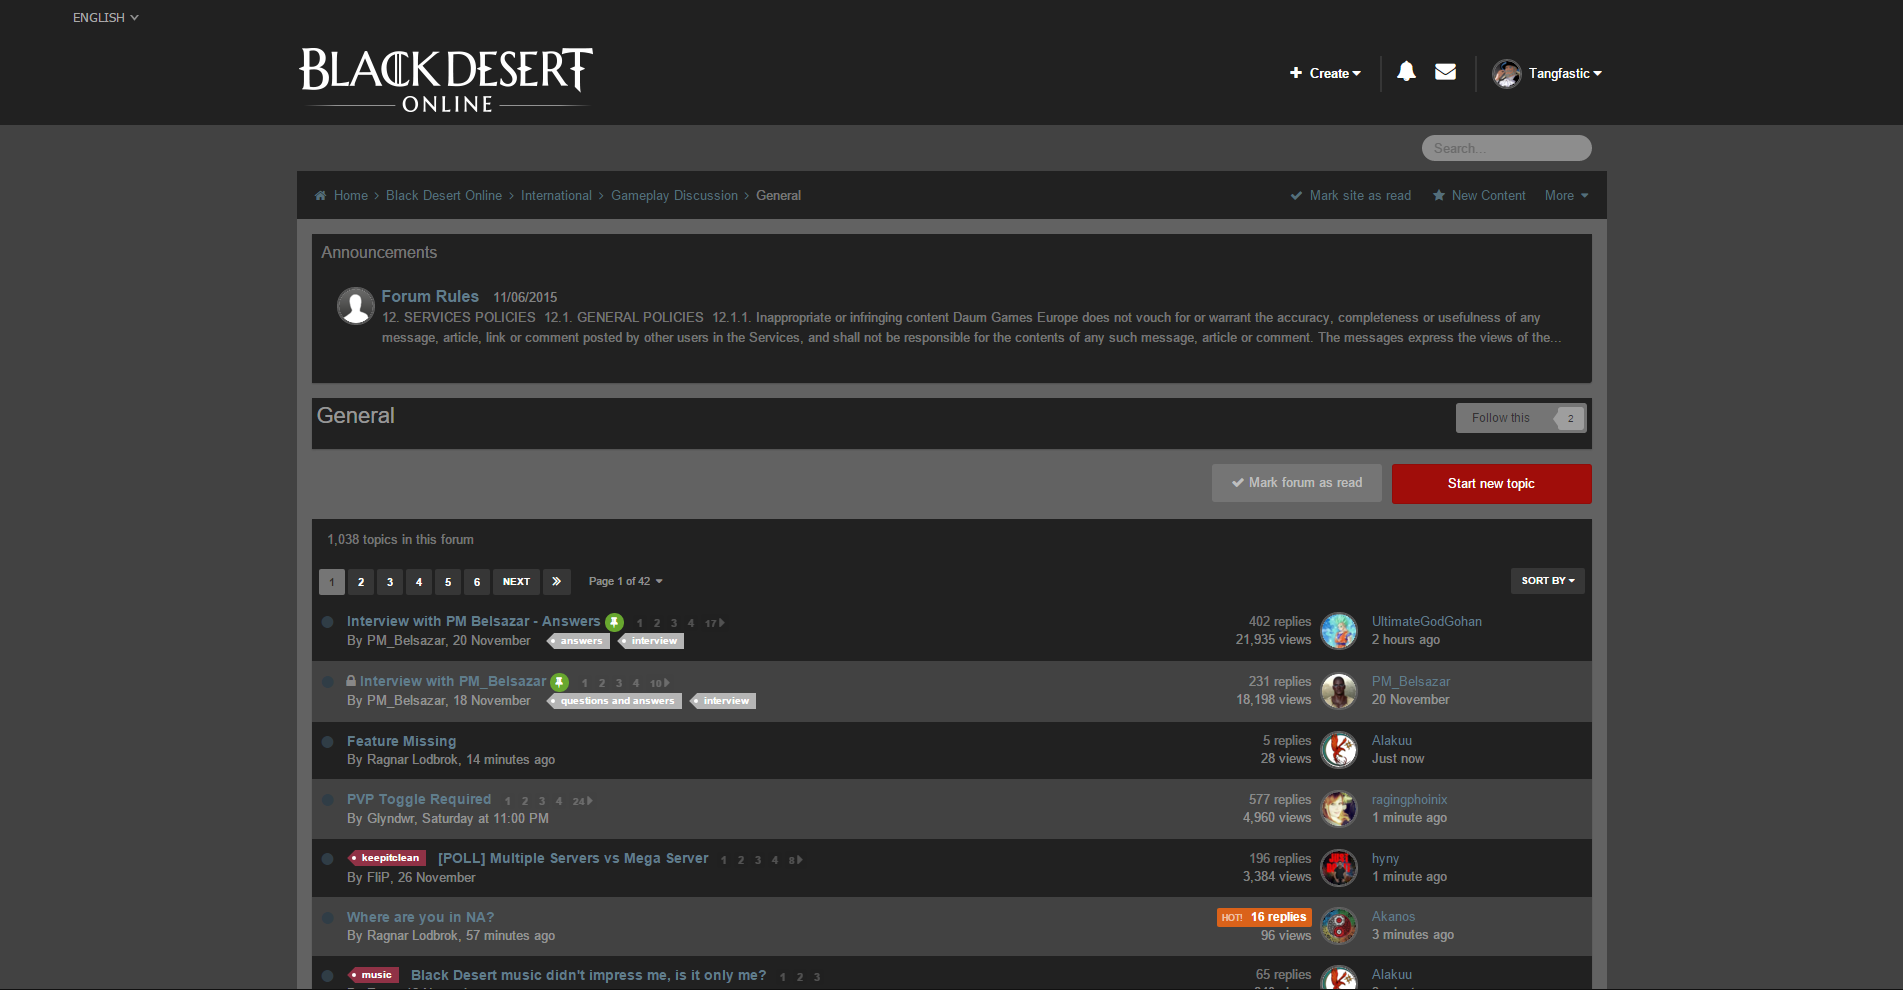This screenshot has height=990, width=1903.
Task: Go to page 4 of topic list
Action: pyautogui.click(x=419, y=581)
